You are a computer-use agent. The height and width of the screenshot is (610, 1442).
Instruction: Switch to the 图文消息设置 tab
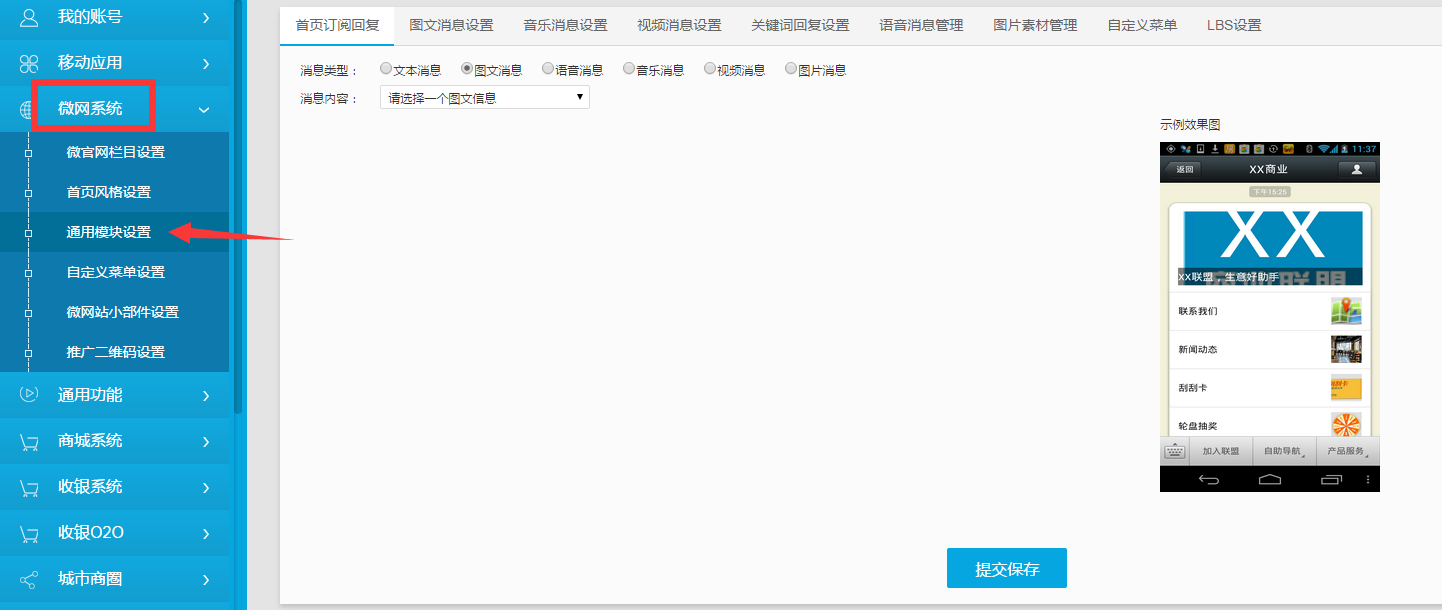coord(451,25)
